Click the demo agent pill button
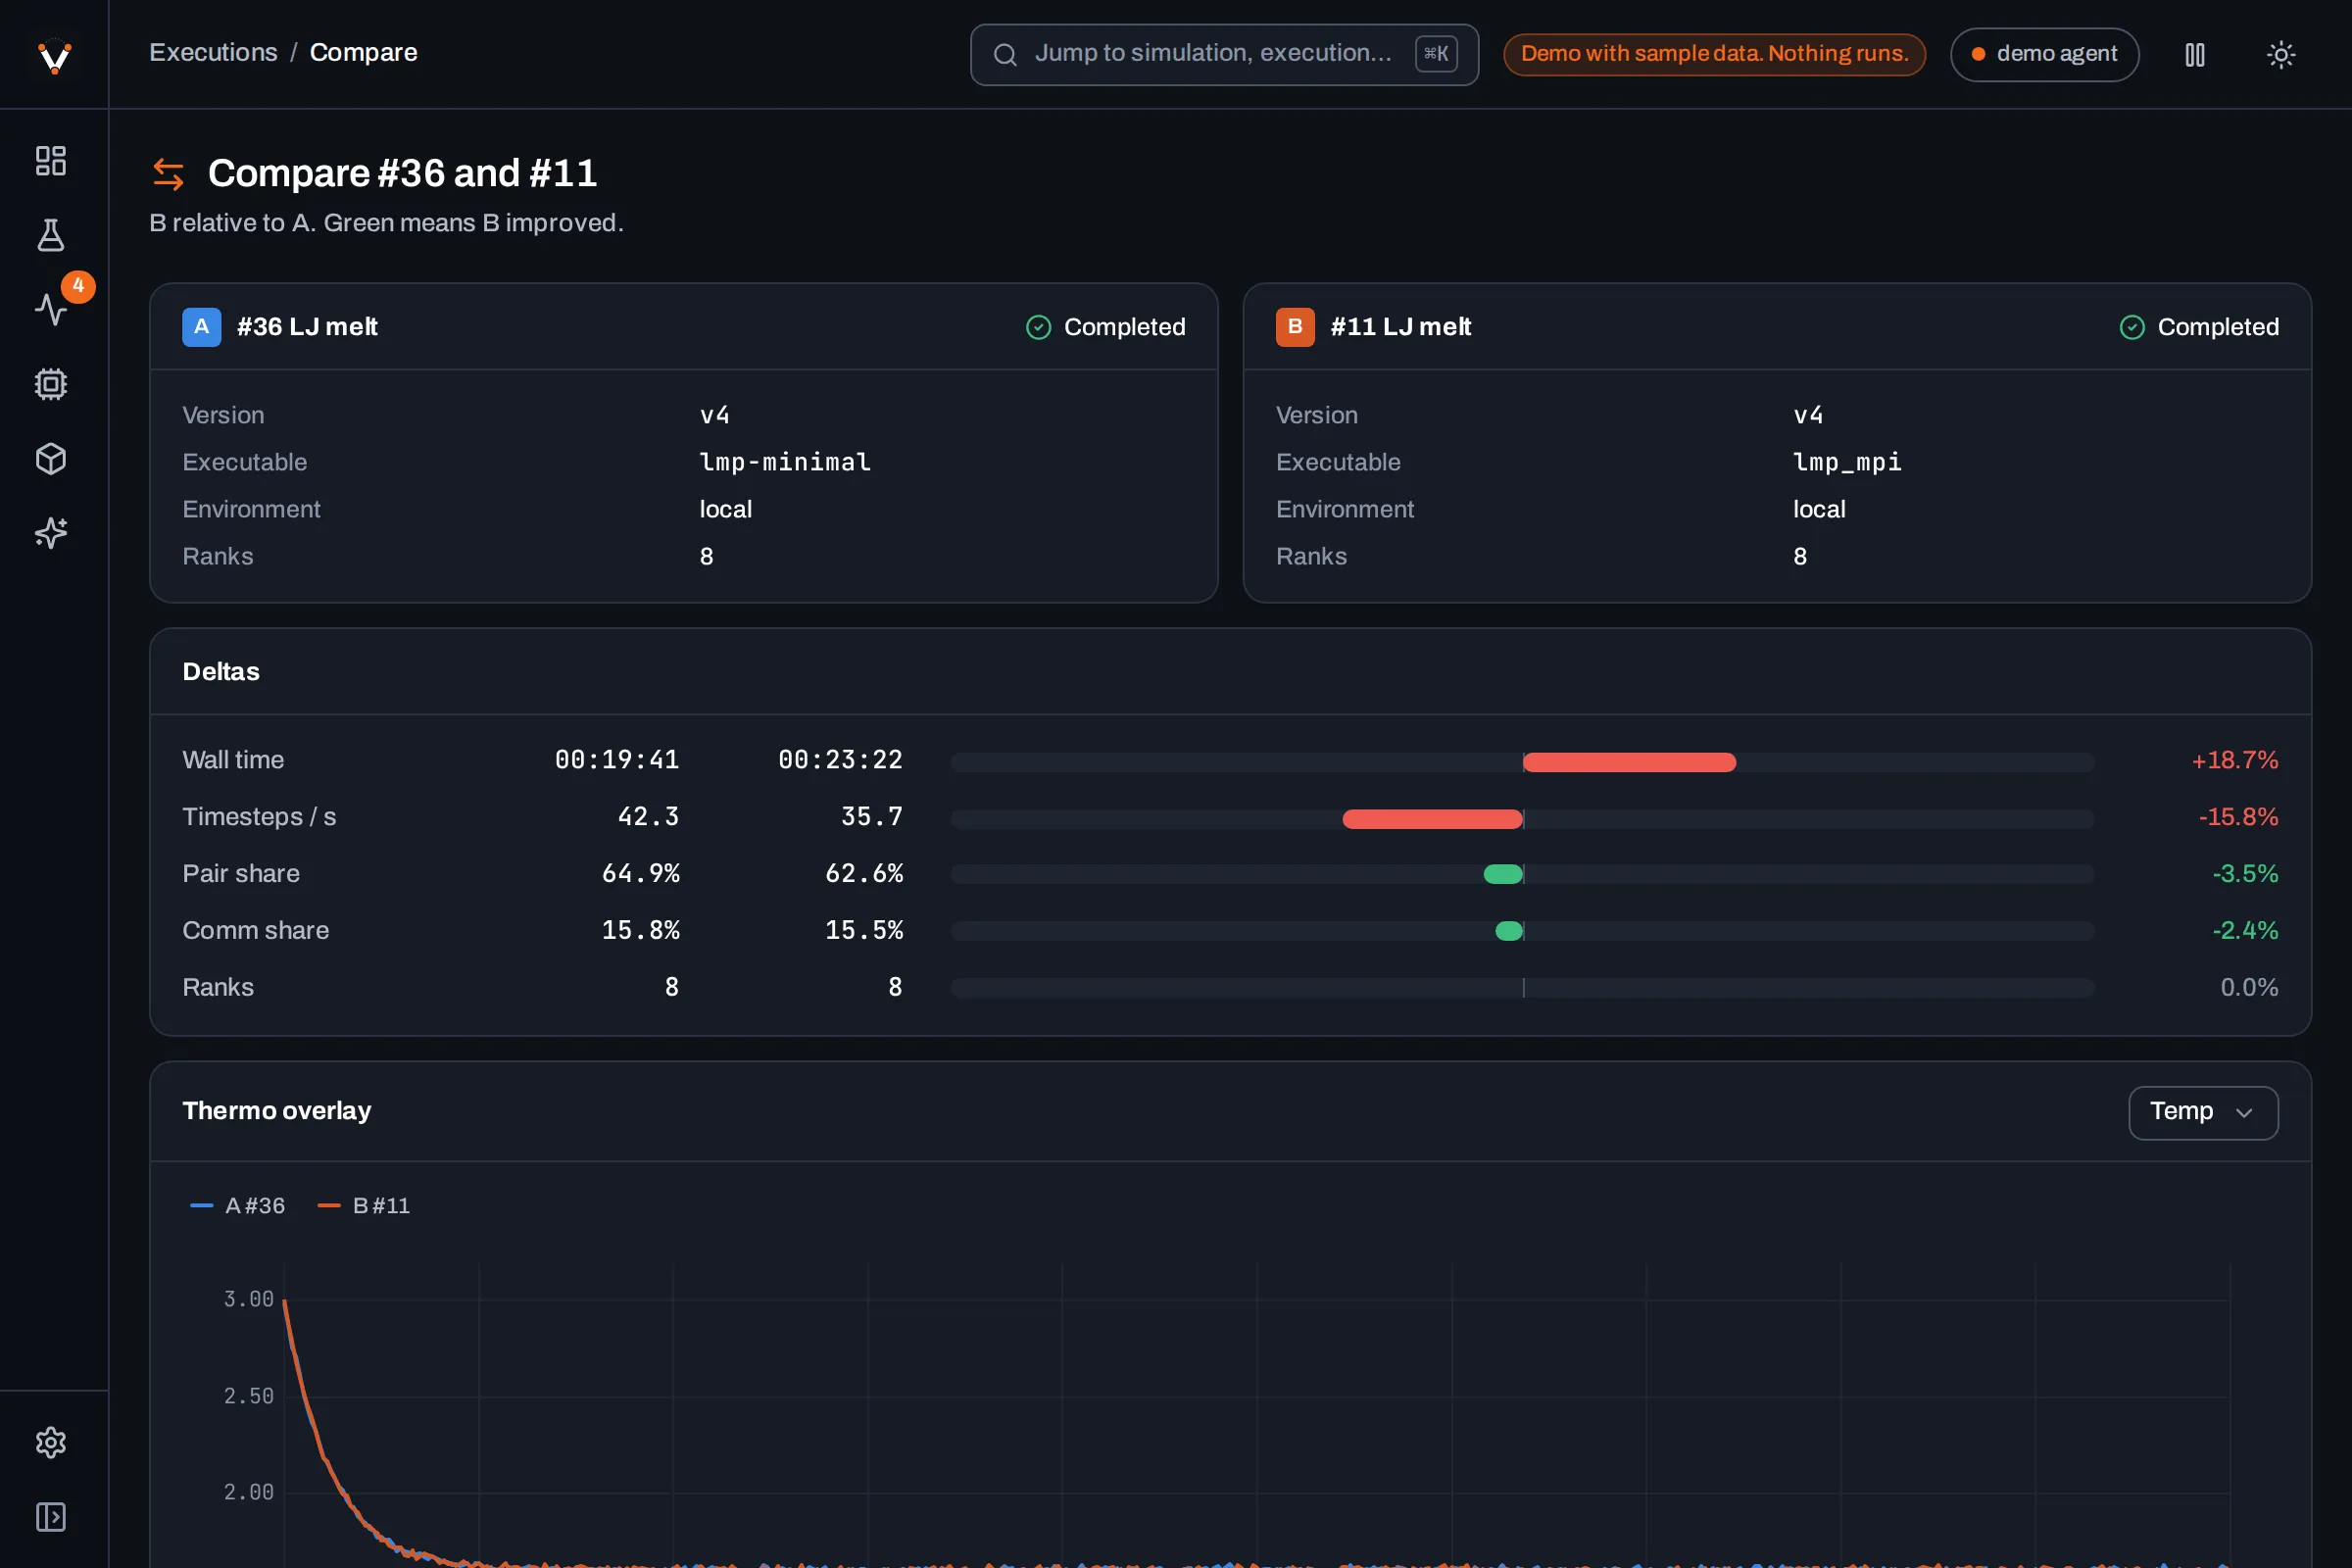This screenshot has width=2352, height=1568. pyautogui.click(x=2044, y=54)
